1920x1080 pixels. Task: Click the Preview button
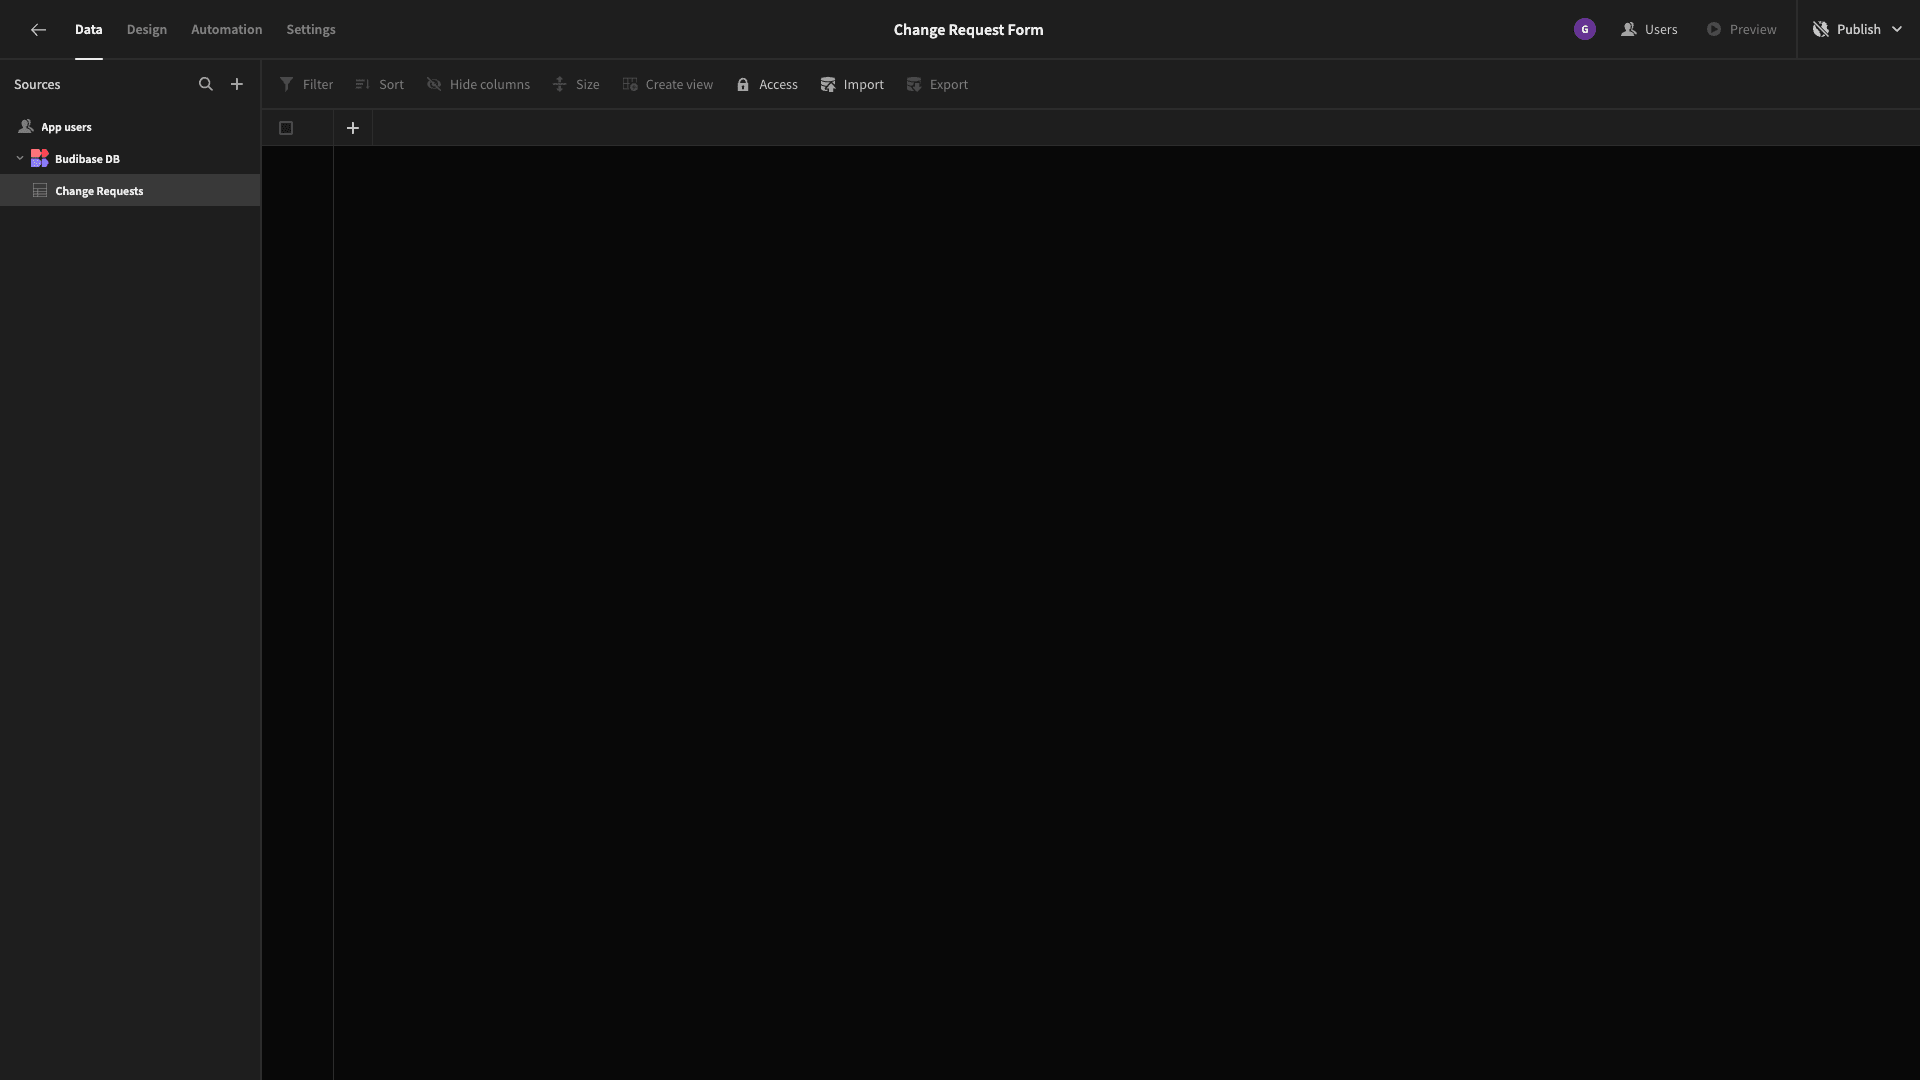1742,29
